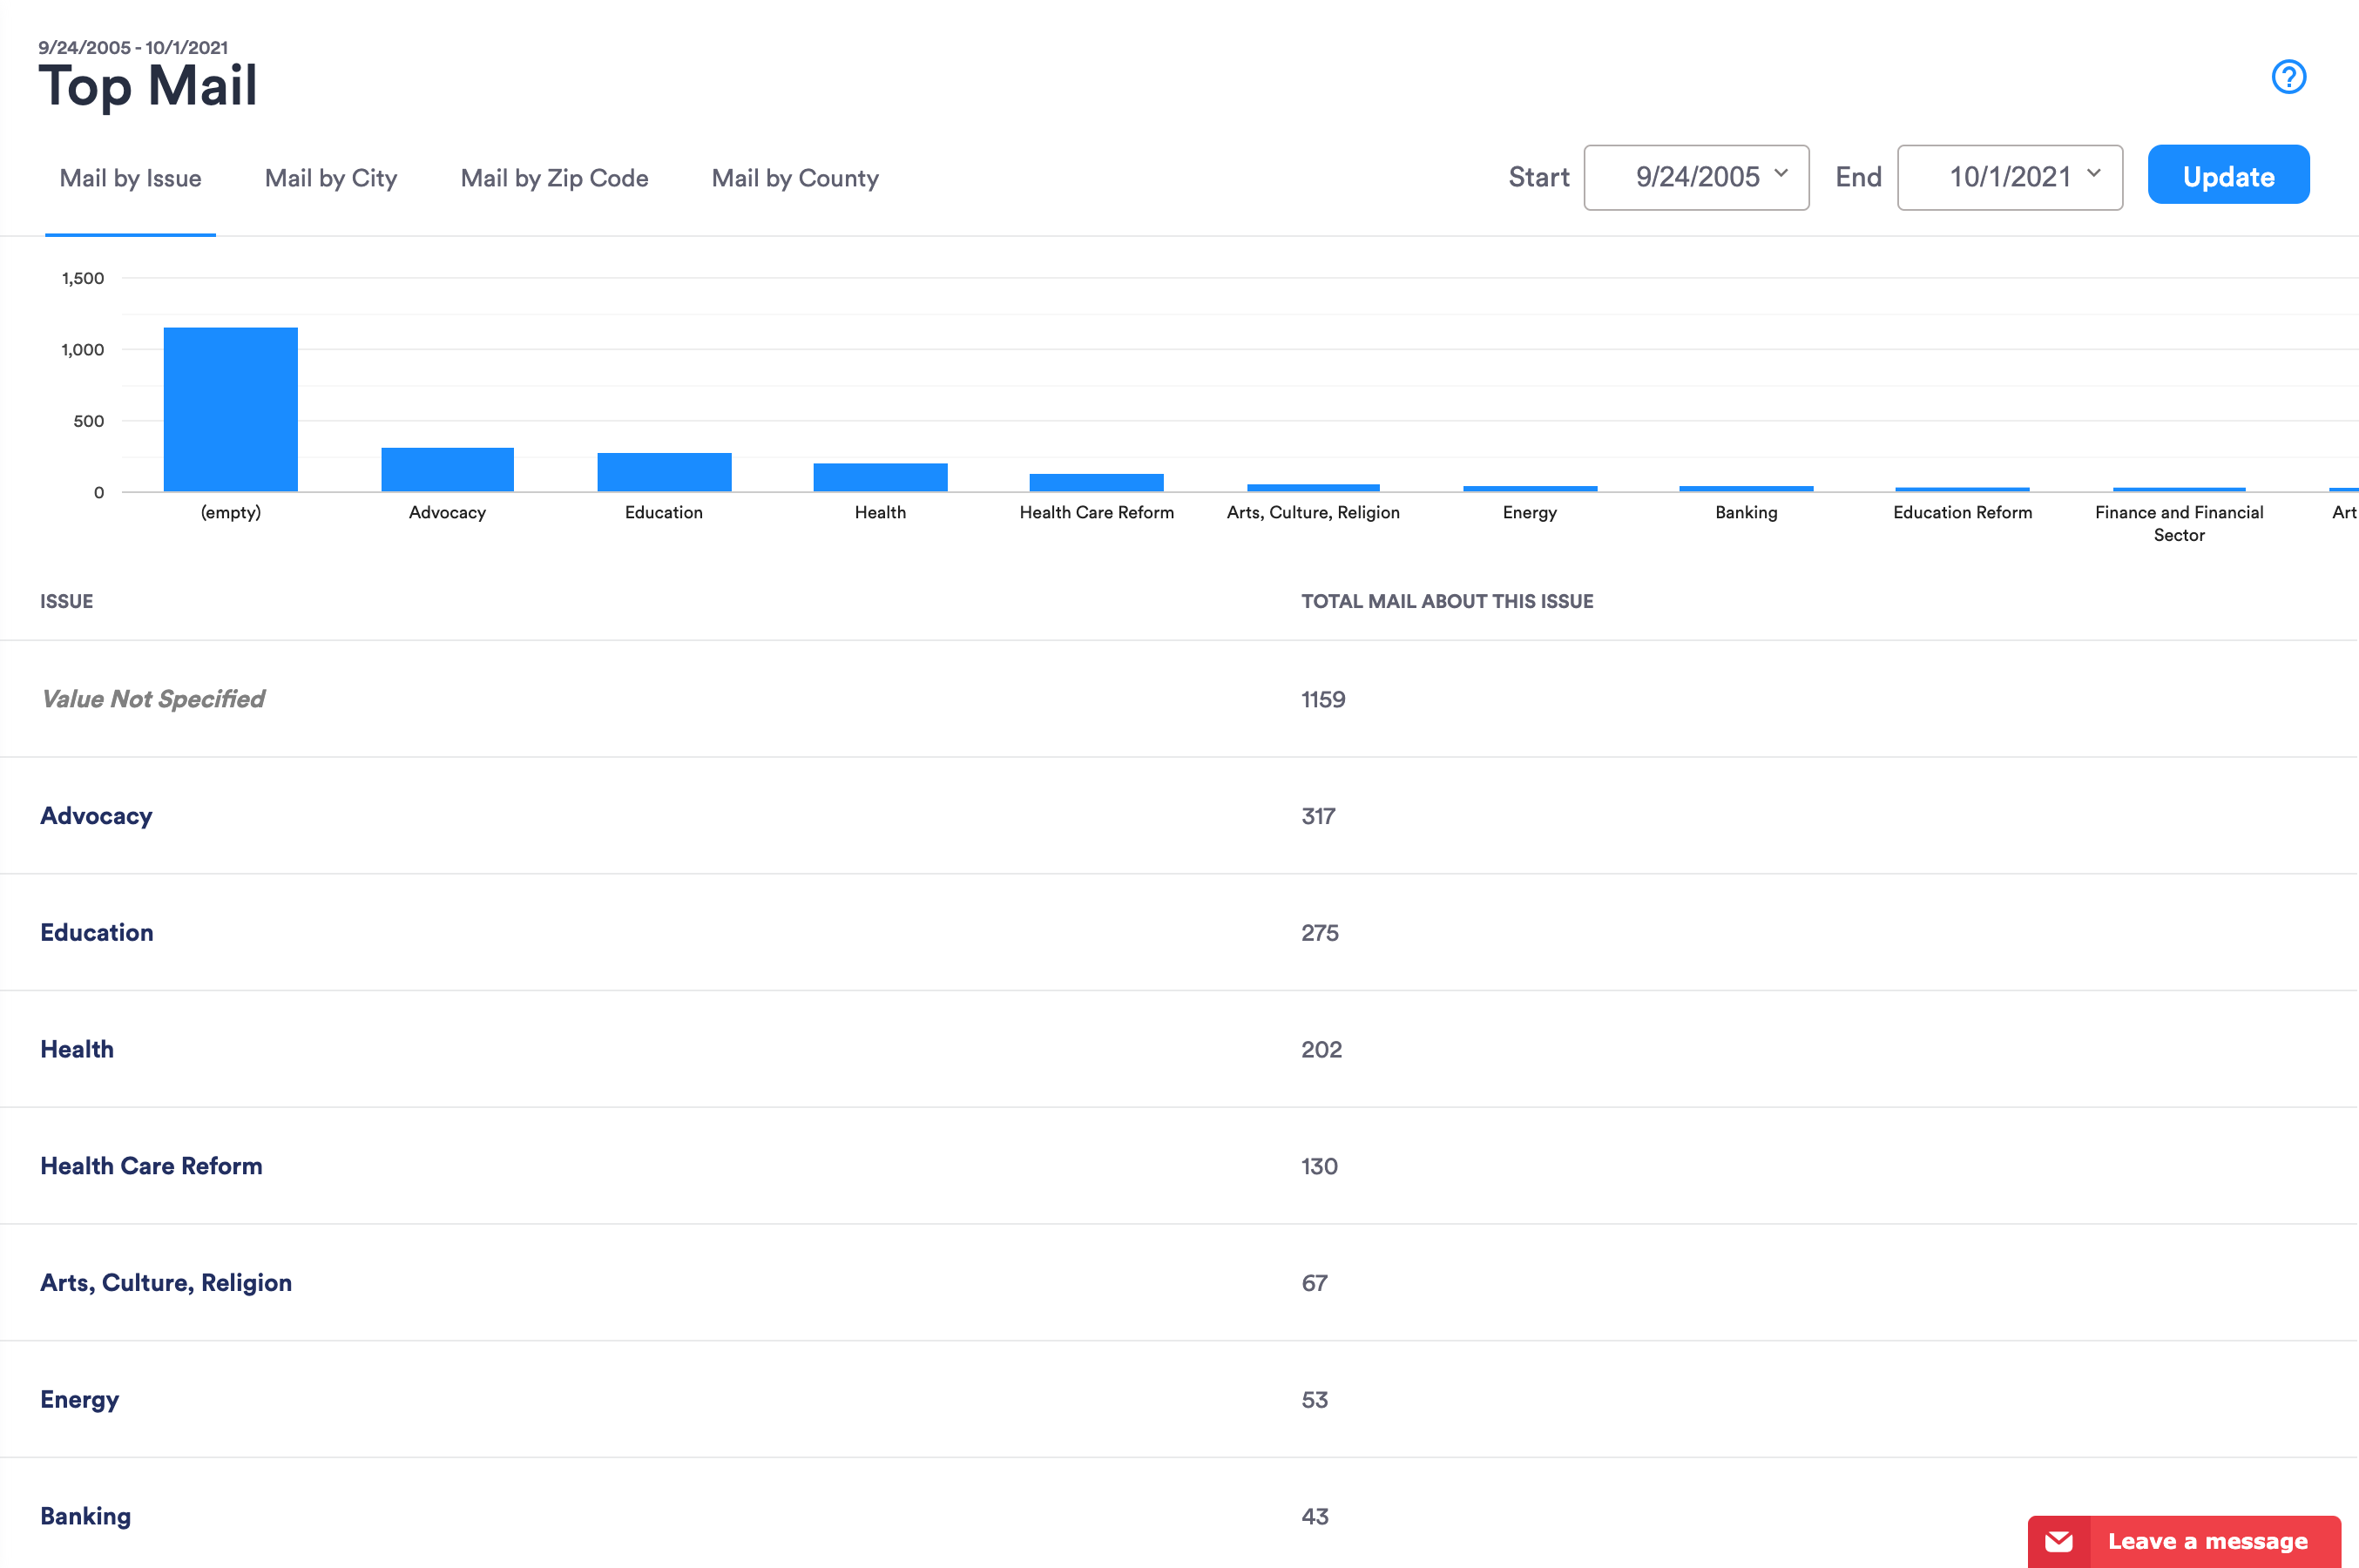Click the Advocacy bar in chart
Image resolution: width=2359 pixels, height=1568 pixels.
[x=447, y=470]
